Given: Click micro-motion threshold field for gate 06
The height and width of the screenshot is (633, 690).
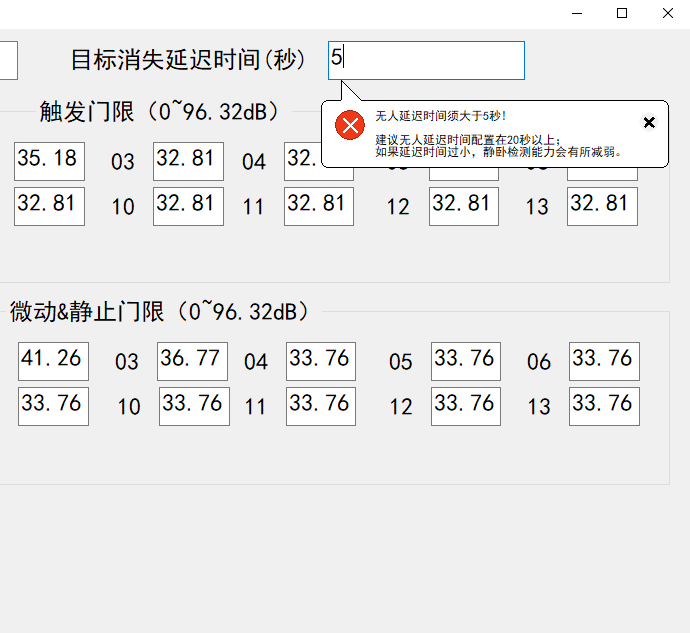Looking at the screenshot, I should point(604,361).
